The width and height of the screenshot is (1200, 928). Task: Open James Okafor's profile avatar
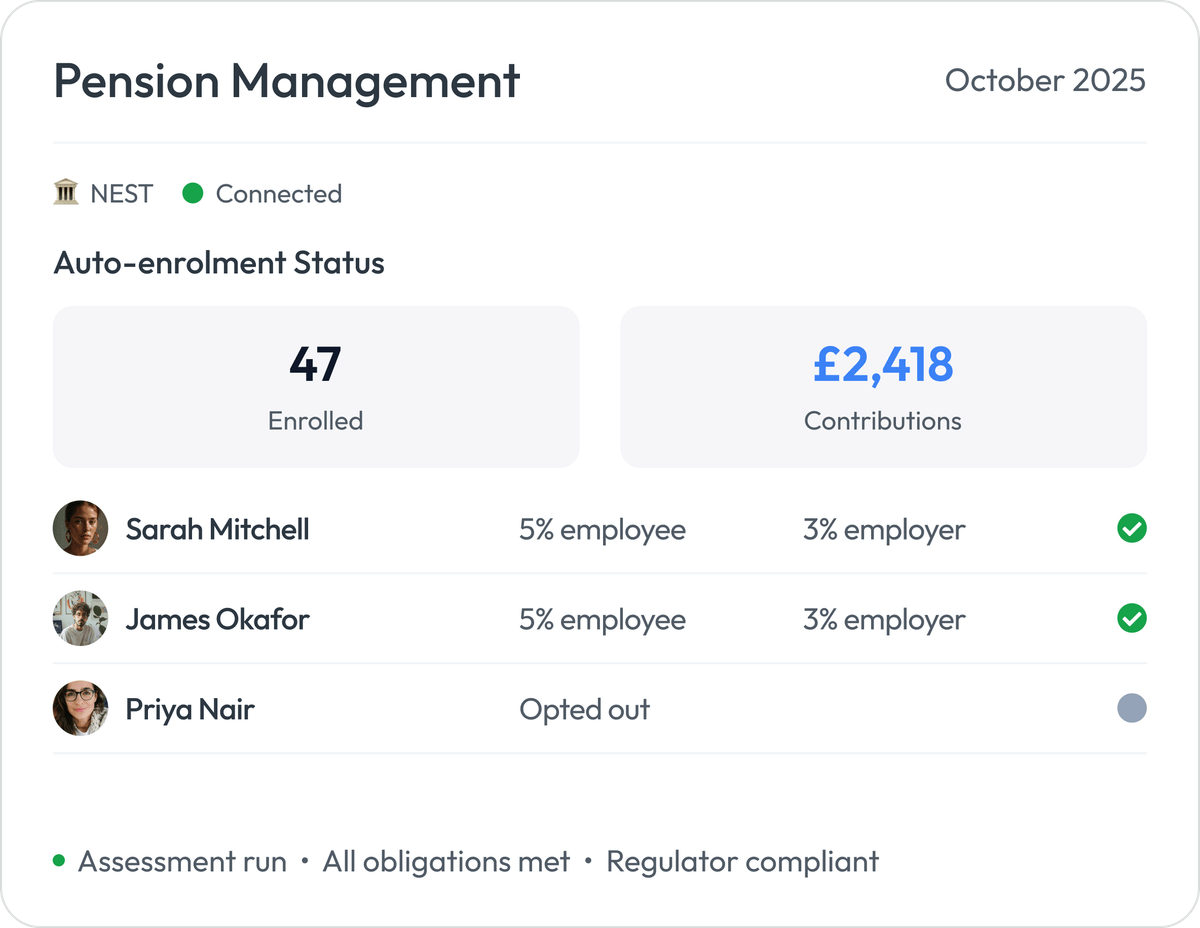(80, 618)
